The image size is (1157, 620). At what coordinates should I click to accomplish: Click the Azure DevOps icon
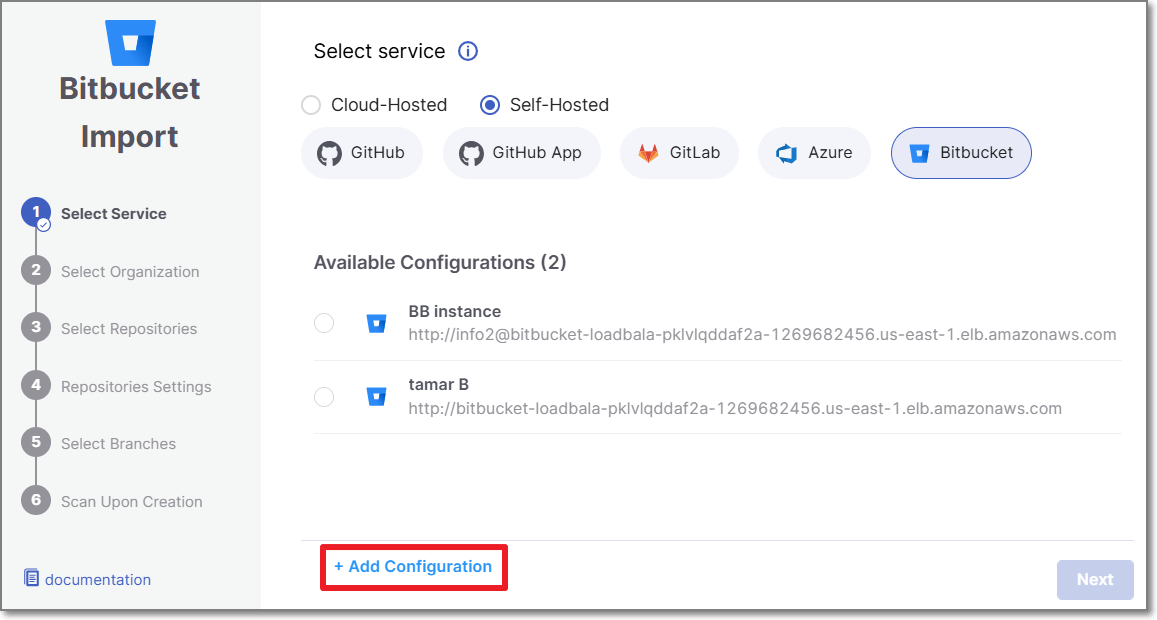pyautogui.click(x=787, y=153)
